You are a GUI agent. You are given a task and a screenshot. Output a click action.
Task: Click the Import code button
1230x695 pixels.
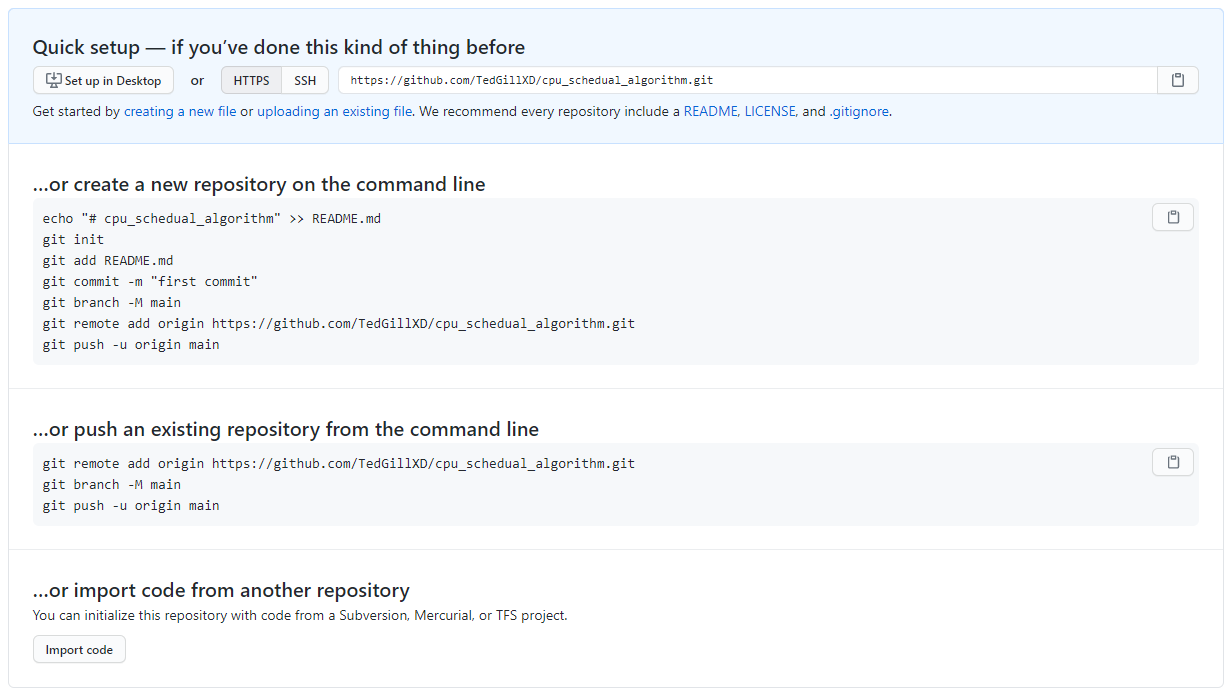click(x=79, y=650)
